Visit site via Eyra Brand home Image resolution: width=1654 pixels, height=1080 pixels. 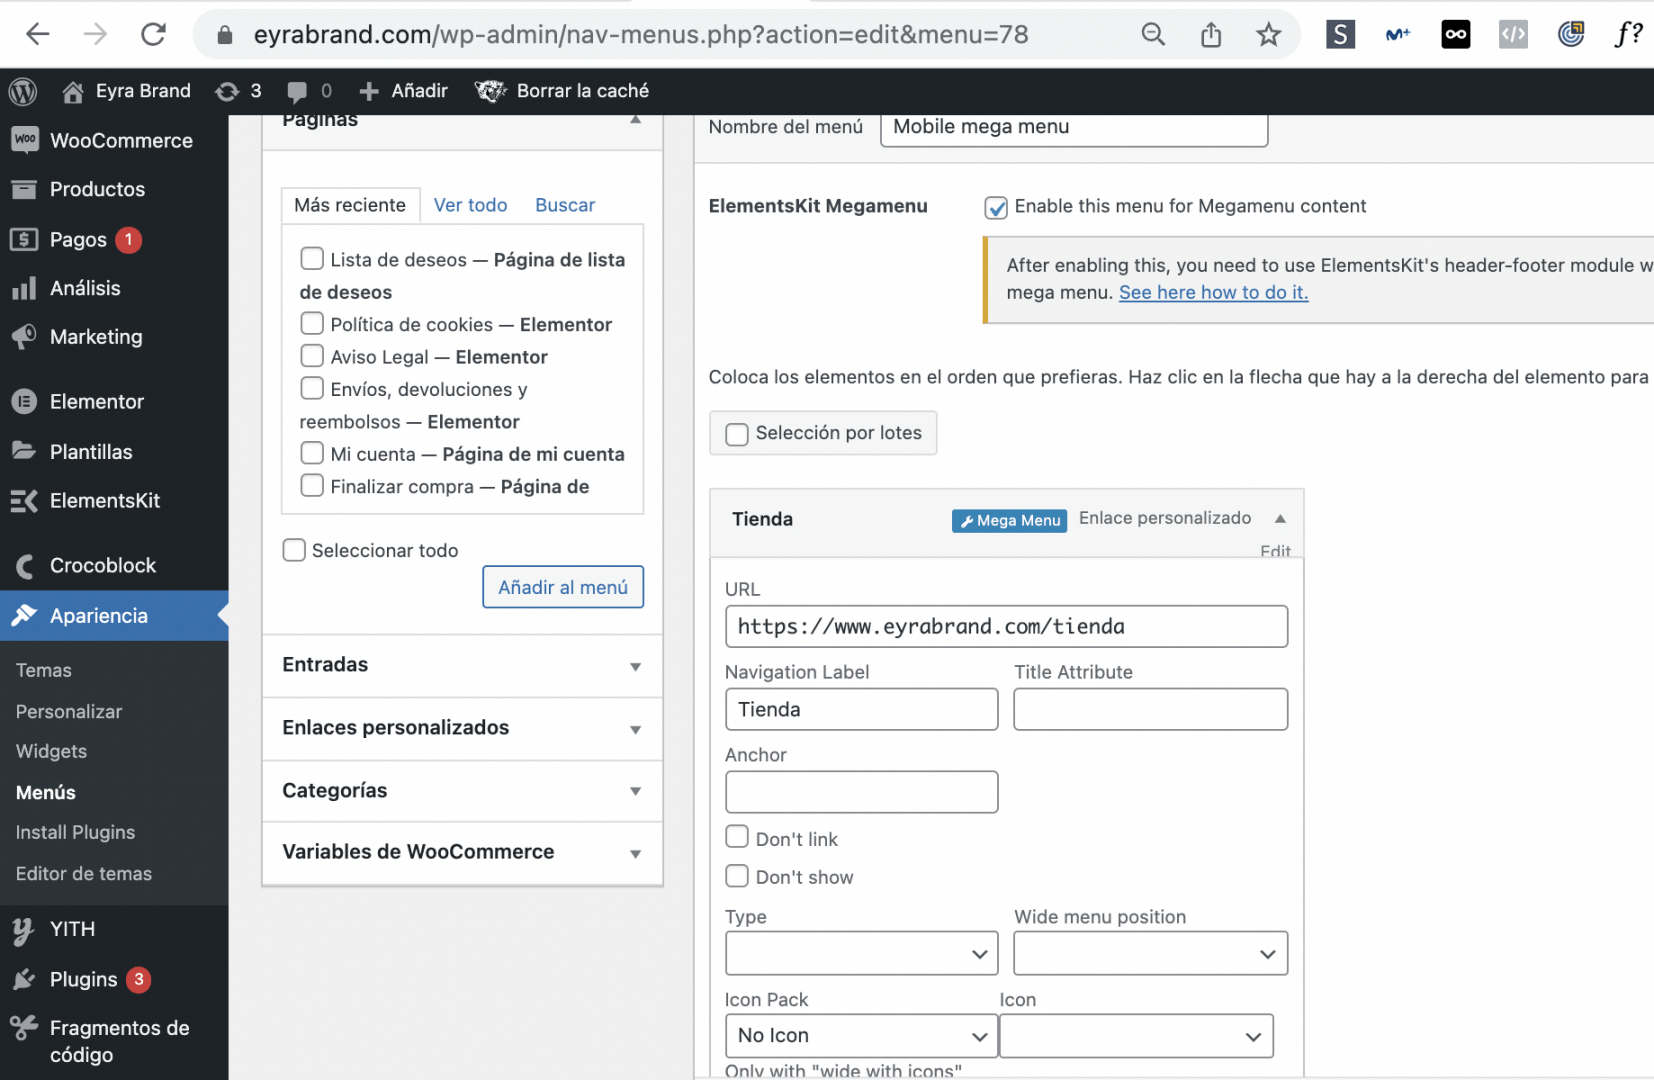click(x=126, y=91)
